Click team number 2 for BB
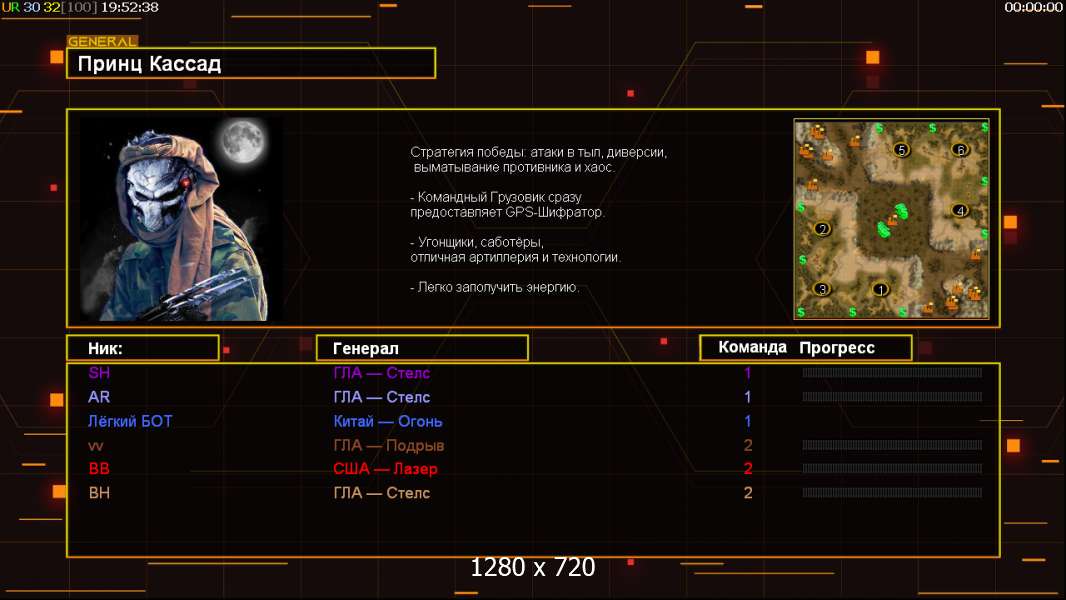 (x=748, y=469)
